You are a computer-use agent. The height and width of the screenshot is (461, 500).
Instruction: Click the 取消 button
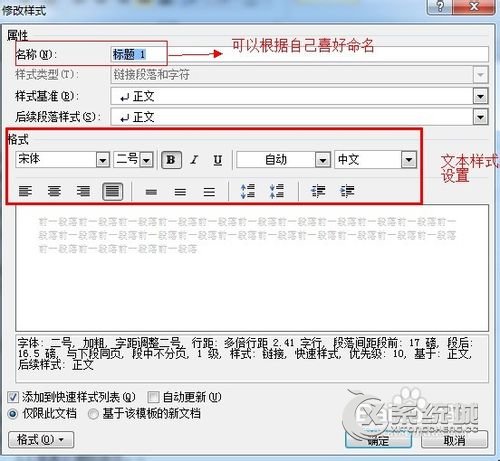point(454,440)
